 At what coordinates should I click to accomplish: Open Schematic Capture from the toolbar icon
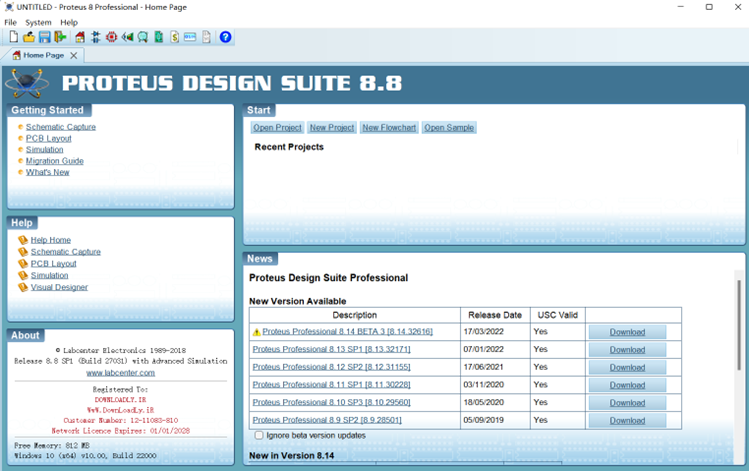[96, 37]
